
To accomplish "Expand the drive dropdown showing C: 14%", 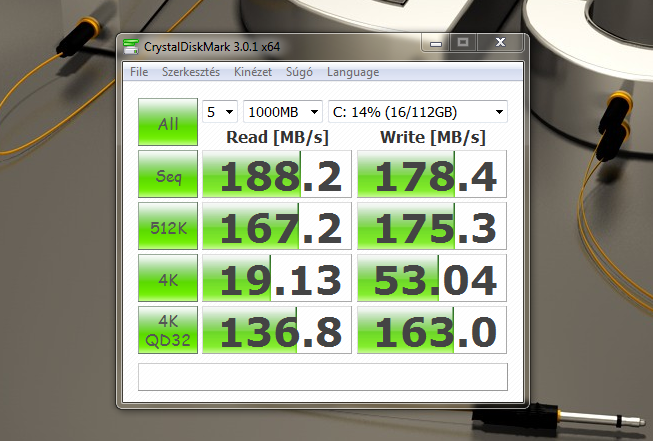I will (x=418, y=112).
